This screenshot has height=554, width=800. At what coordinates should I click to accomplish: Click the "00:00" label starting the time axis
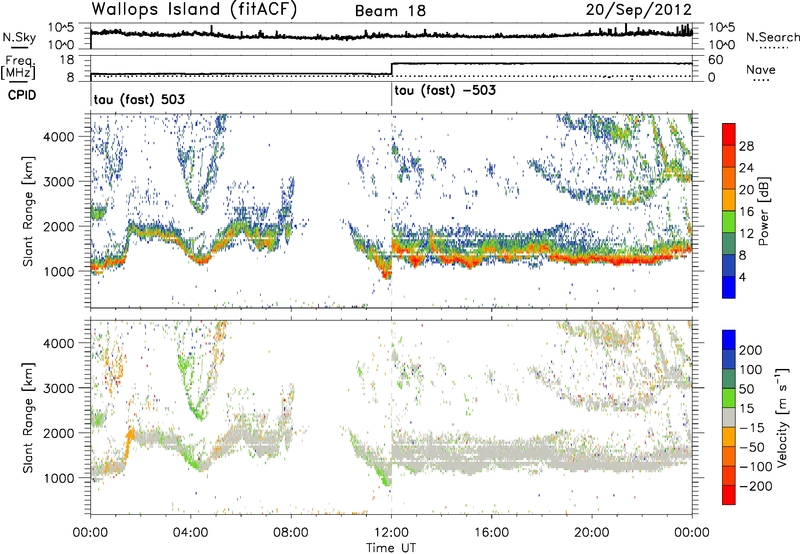[90, 533]
